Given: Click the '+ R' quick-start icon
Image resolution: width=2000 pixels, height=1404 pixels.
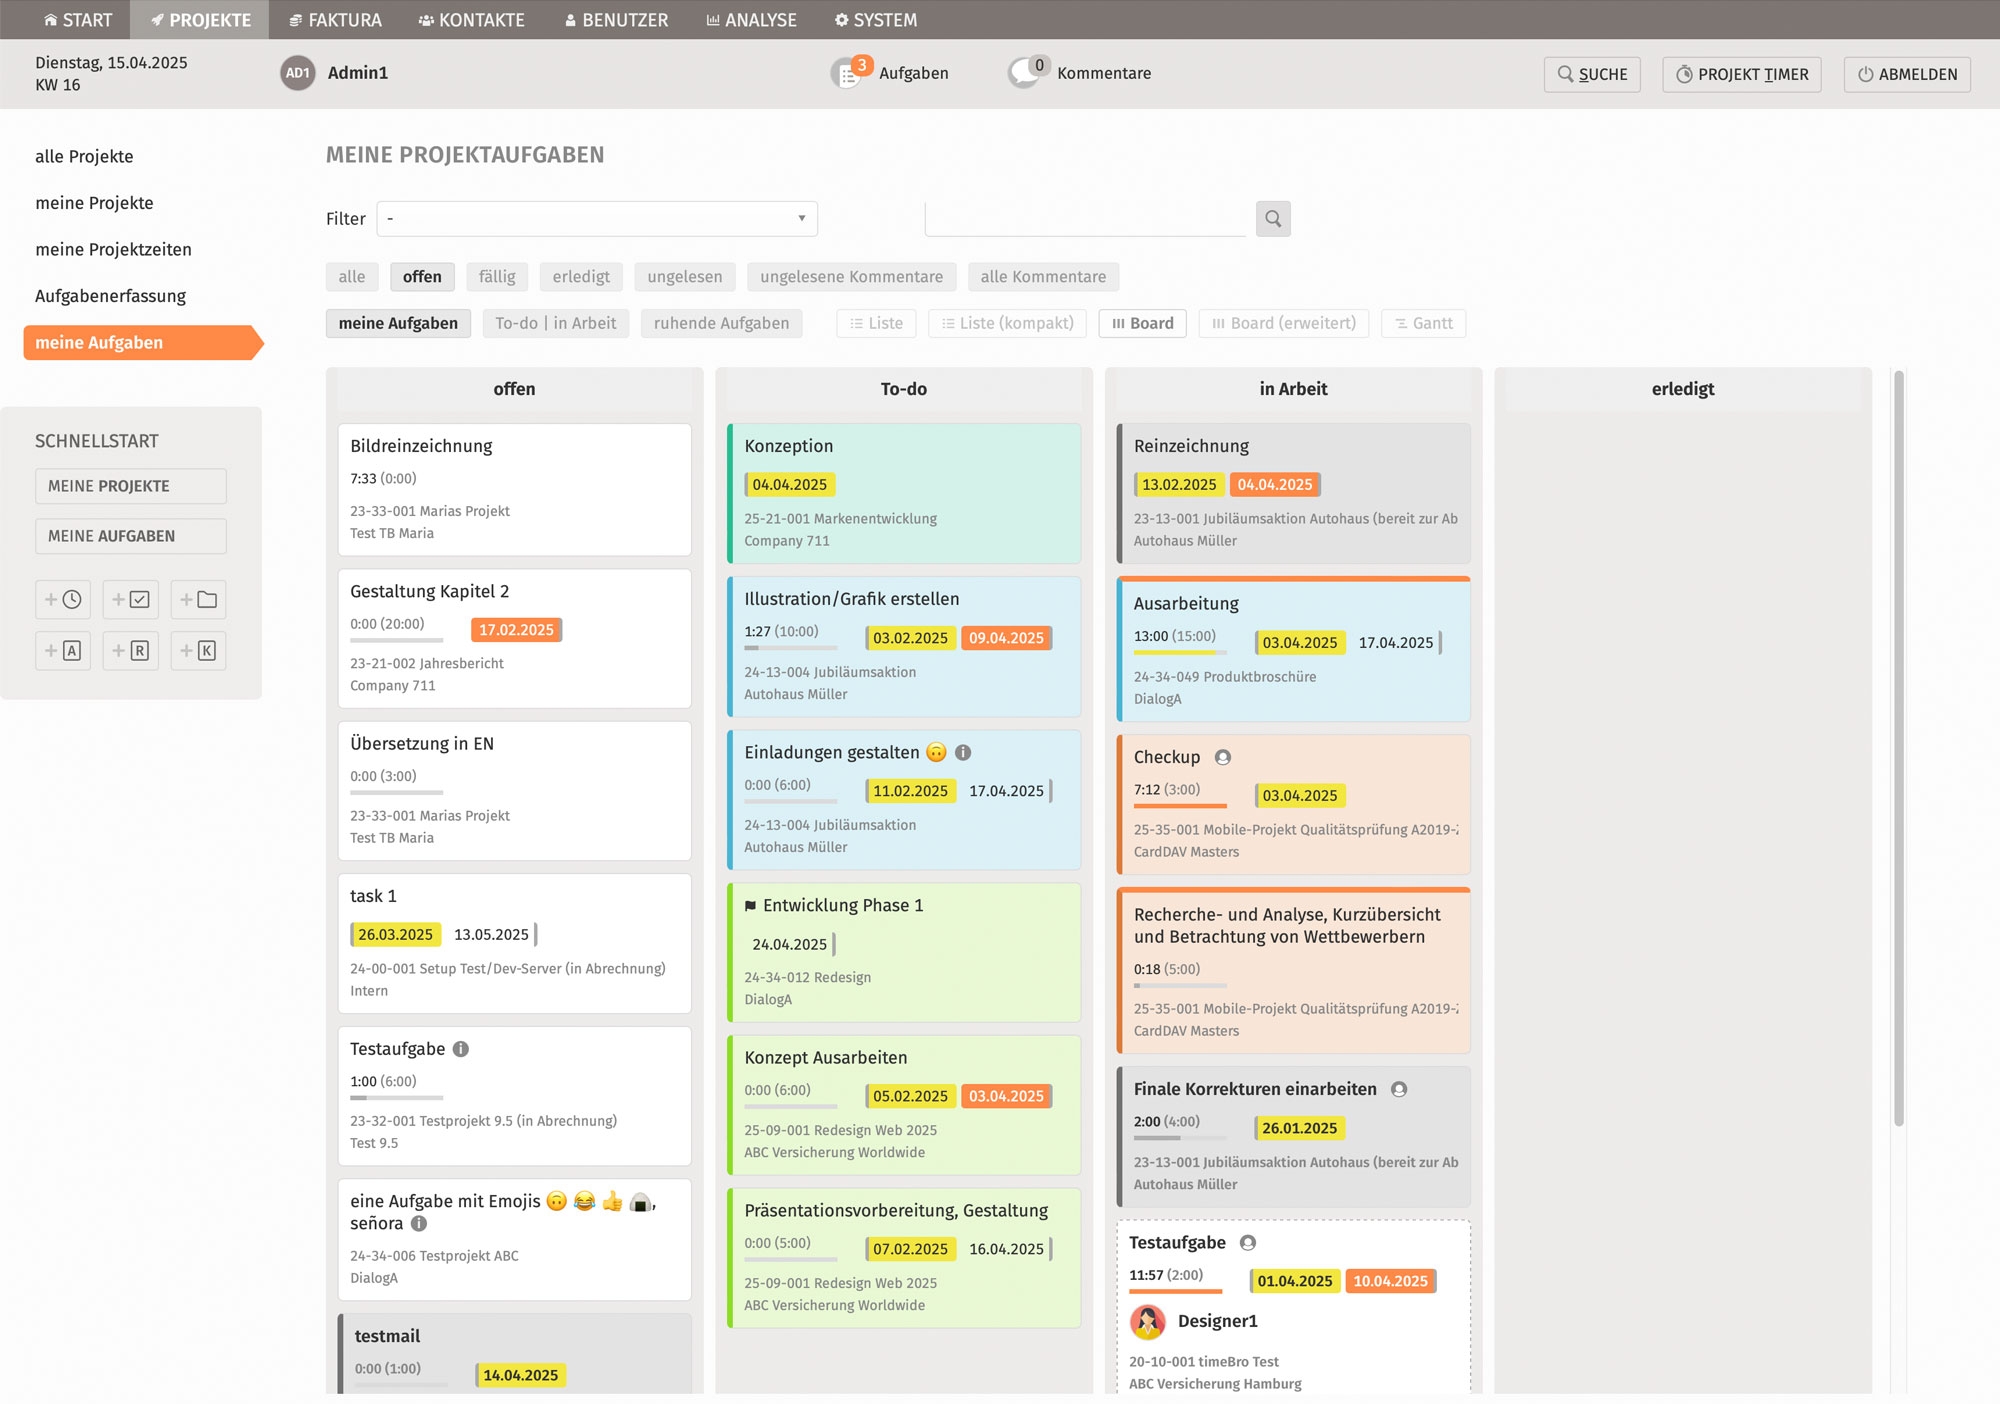Looking at the screenshot, I should (x=131, y=651).
